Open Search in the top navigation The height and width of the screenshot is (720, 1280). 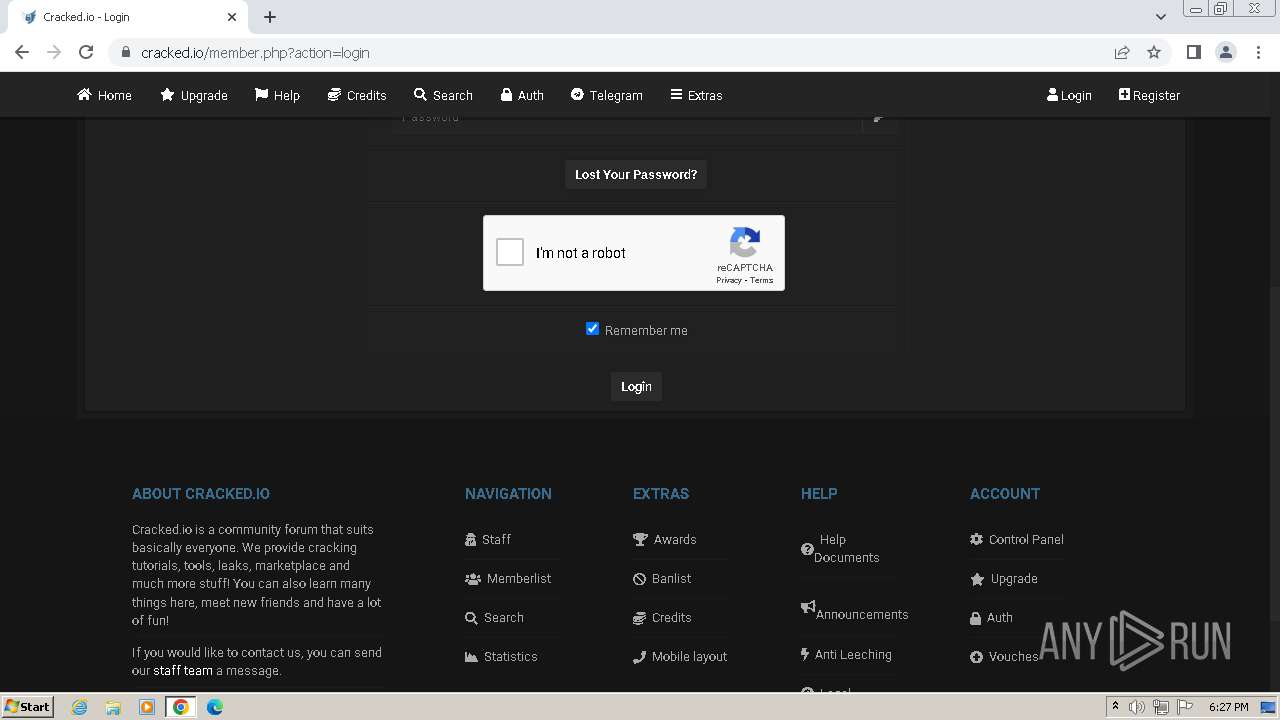443,95
